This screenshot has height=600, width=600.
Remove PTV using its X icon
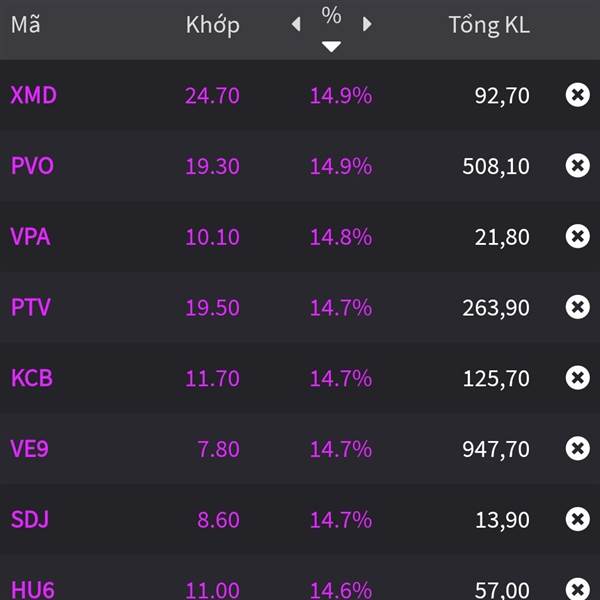point(578,307)
